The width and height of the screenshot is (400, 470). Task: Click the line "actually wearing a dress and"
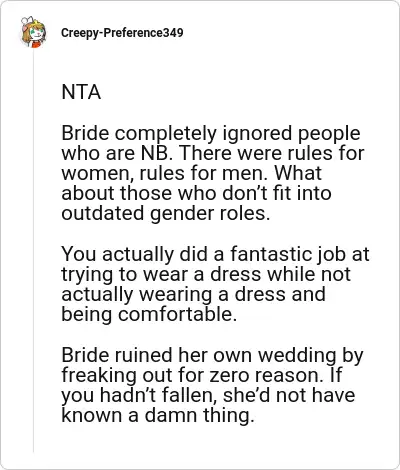tap(193, 295)
